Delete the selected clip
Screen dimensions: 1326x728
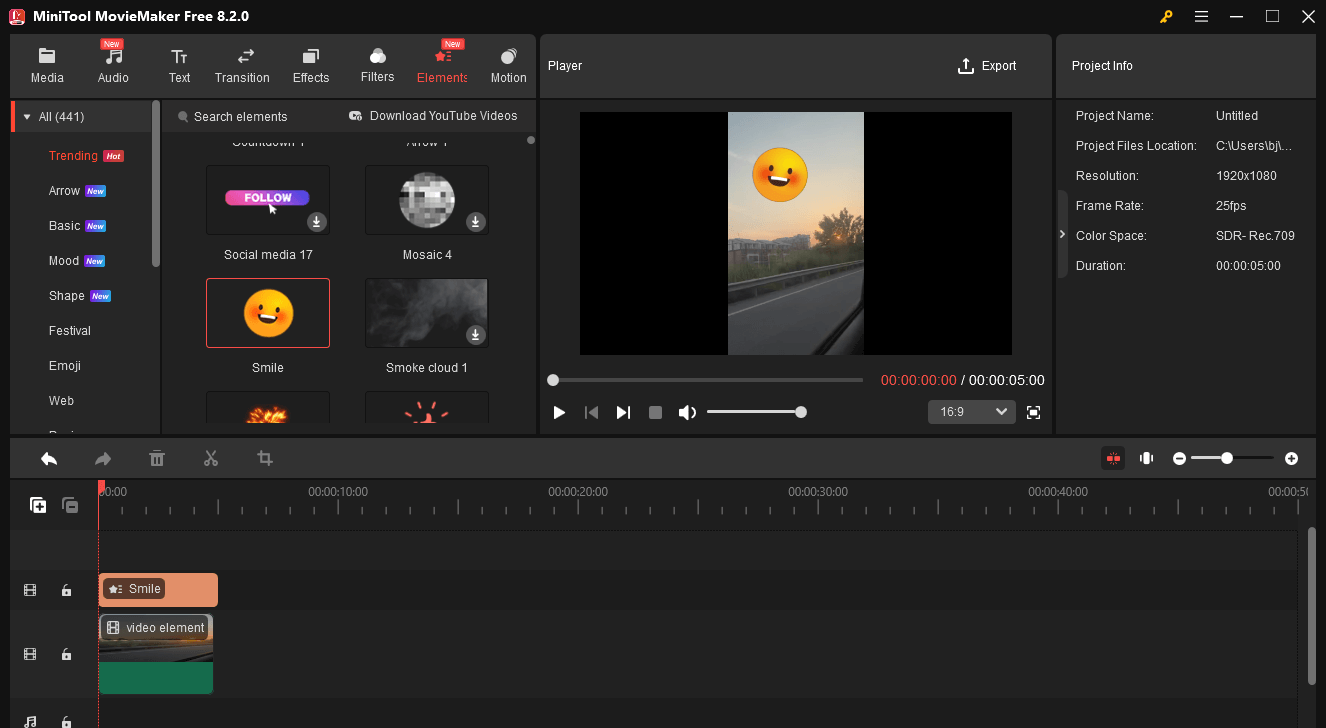157,458
